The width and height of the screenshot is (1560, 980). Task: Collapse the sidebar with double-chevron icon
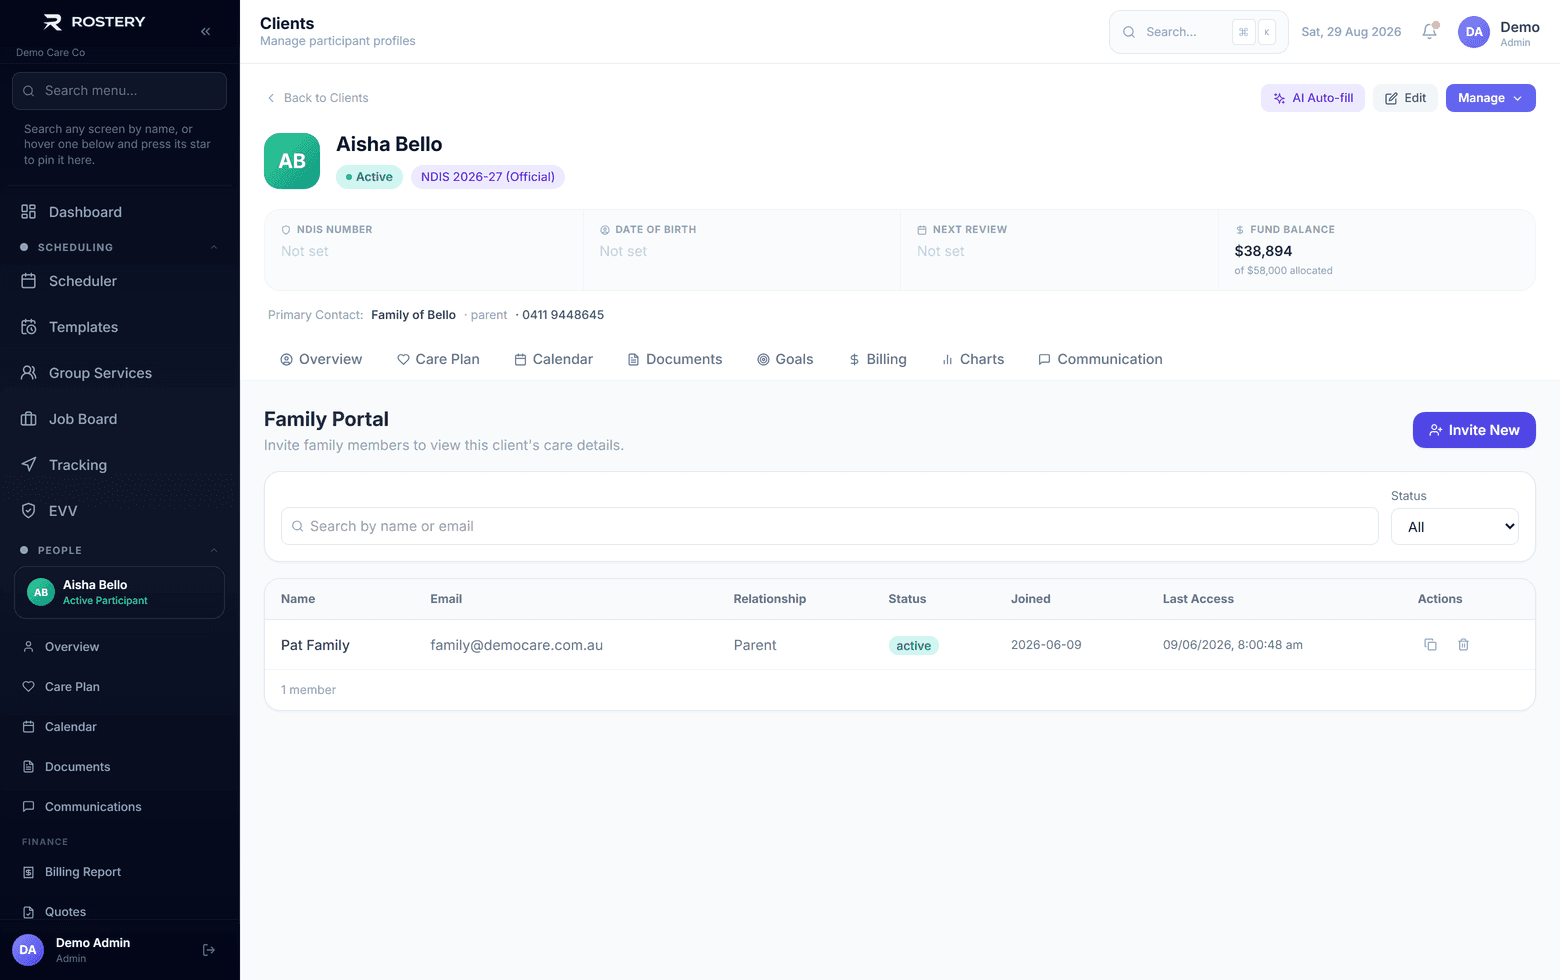pyautogui.click(x=205, y=32)
